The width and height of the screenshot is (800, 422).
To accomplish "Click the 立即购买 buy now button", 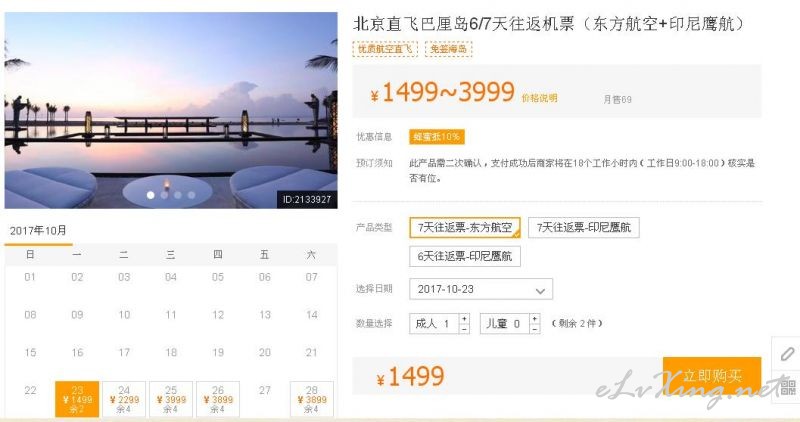I will (x=712, y=376).
